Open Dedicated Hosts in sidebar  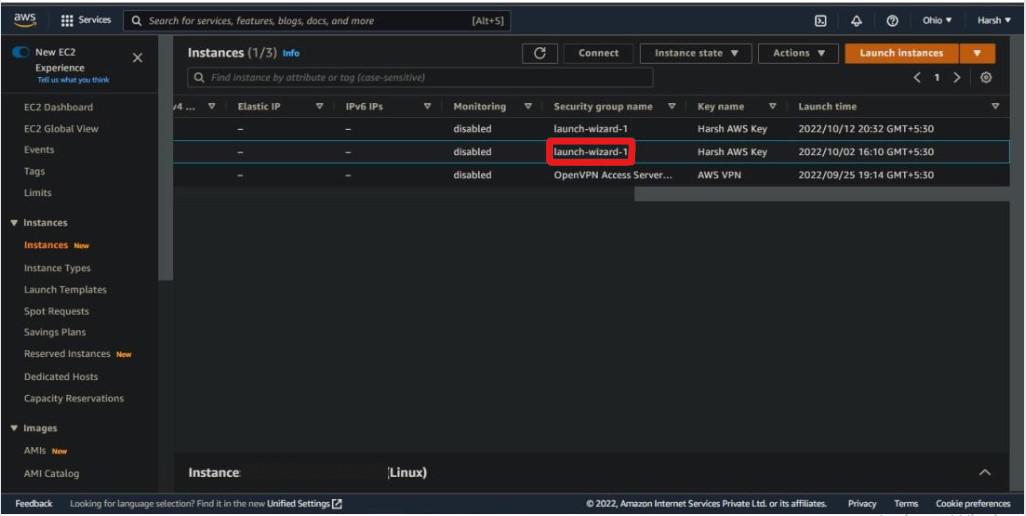(x=61, y=377)
